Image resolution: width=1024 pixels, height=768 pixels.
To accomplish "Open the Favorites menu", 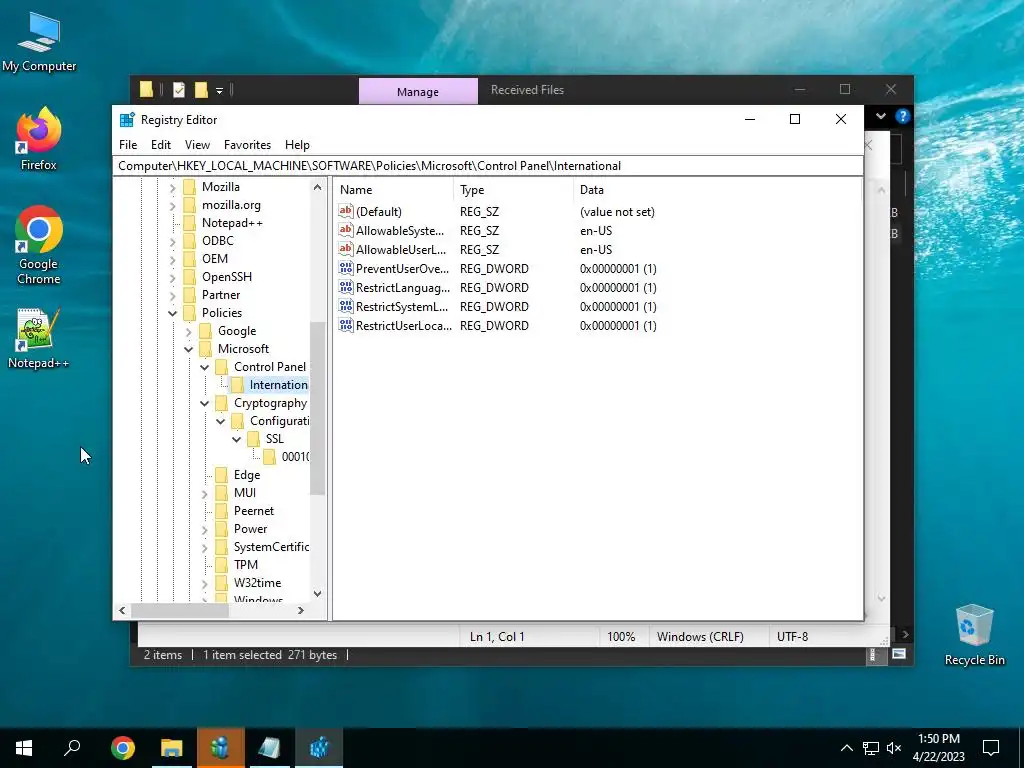I will click(x=247, y=145).
